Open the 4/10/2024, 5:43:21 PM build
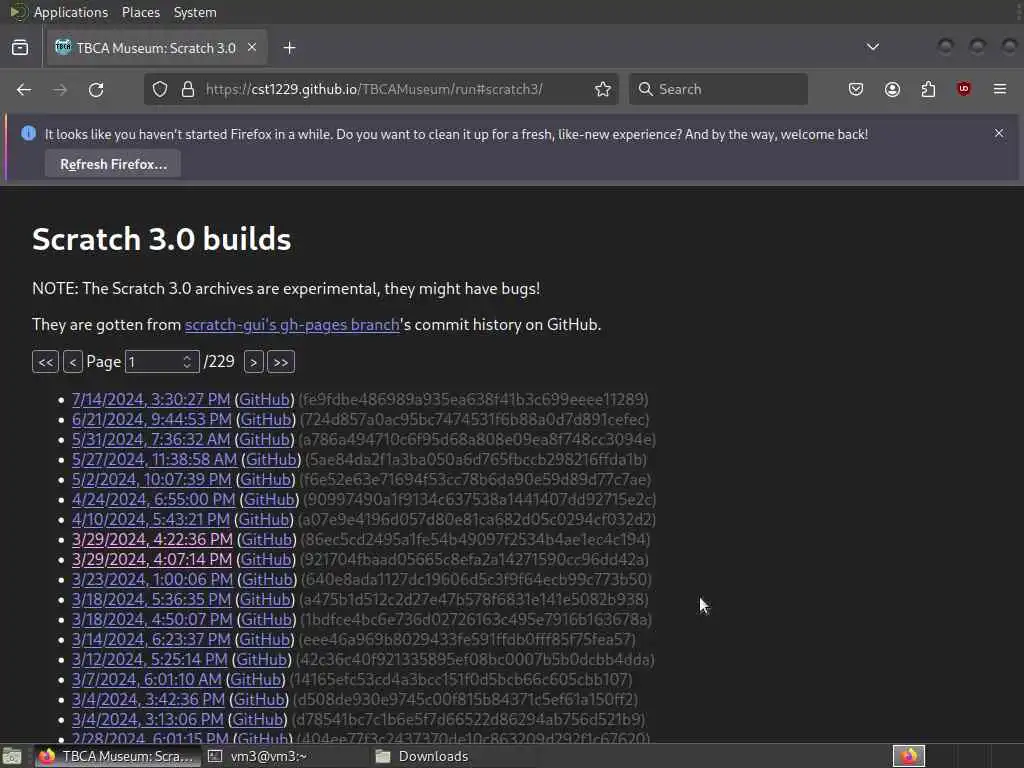This screenshot has height=768, width=1024. coord(151,519)
